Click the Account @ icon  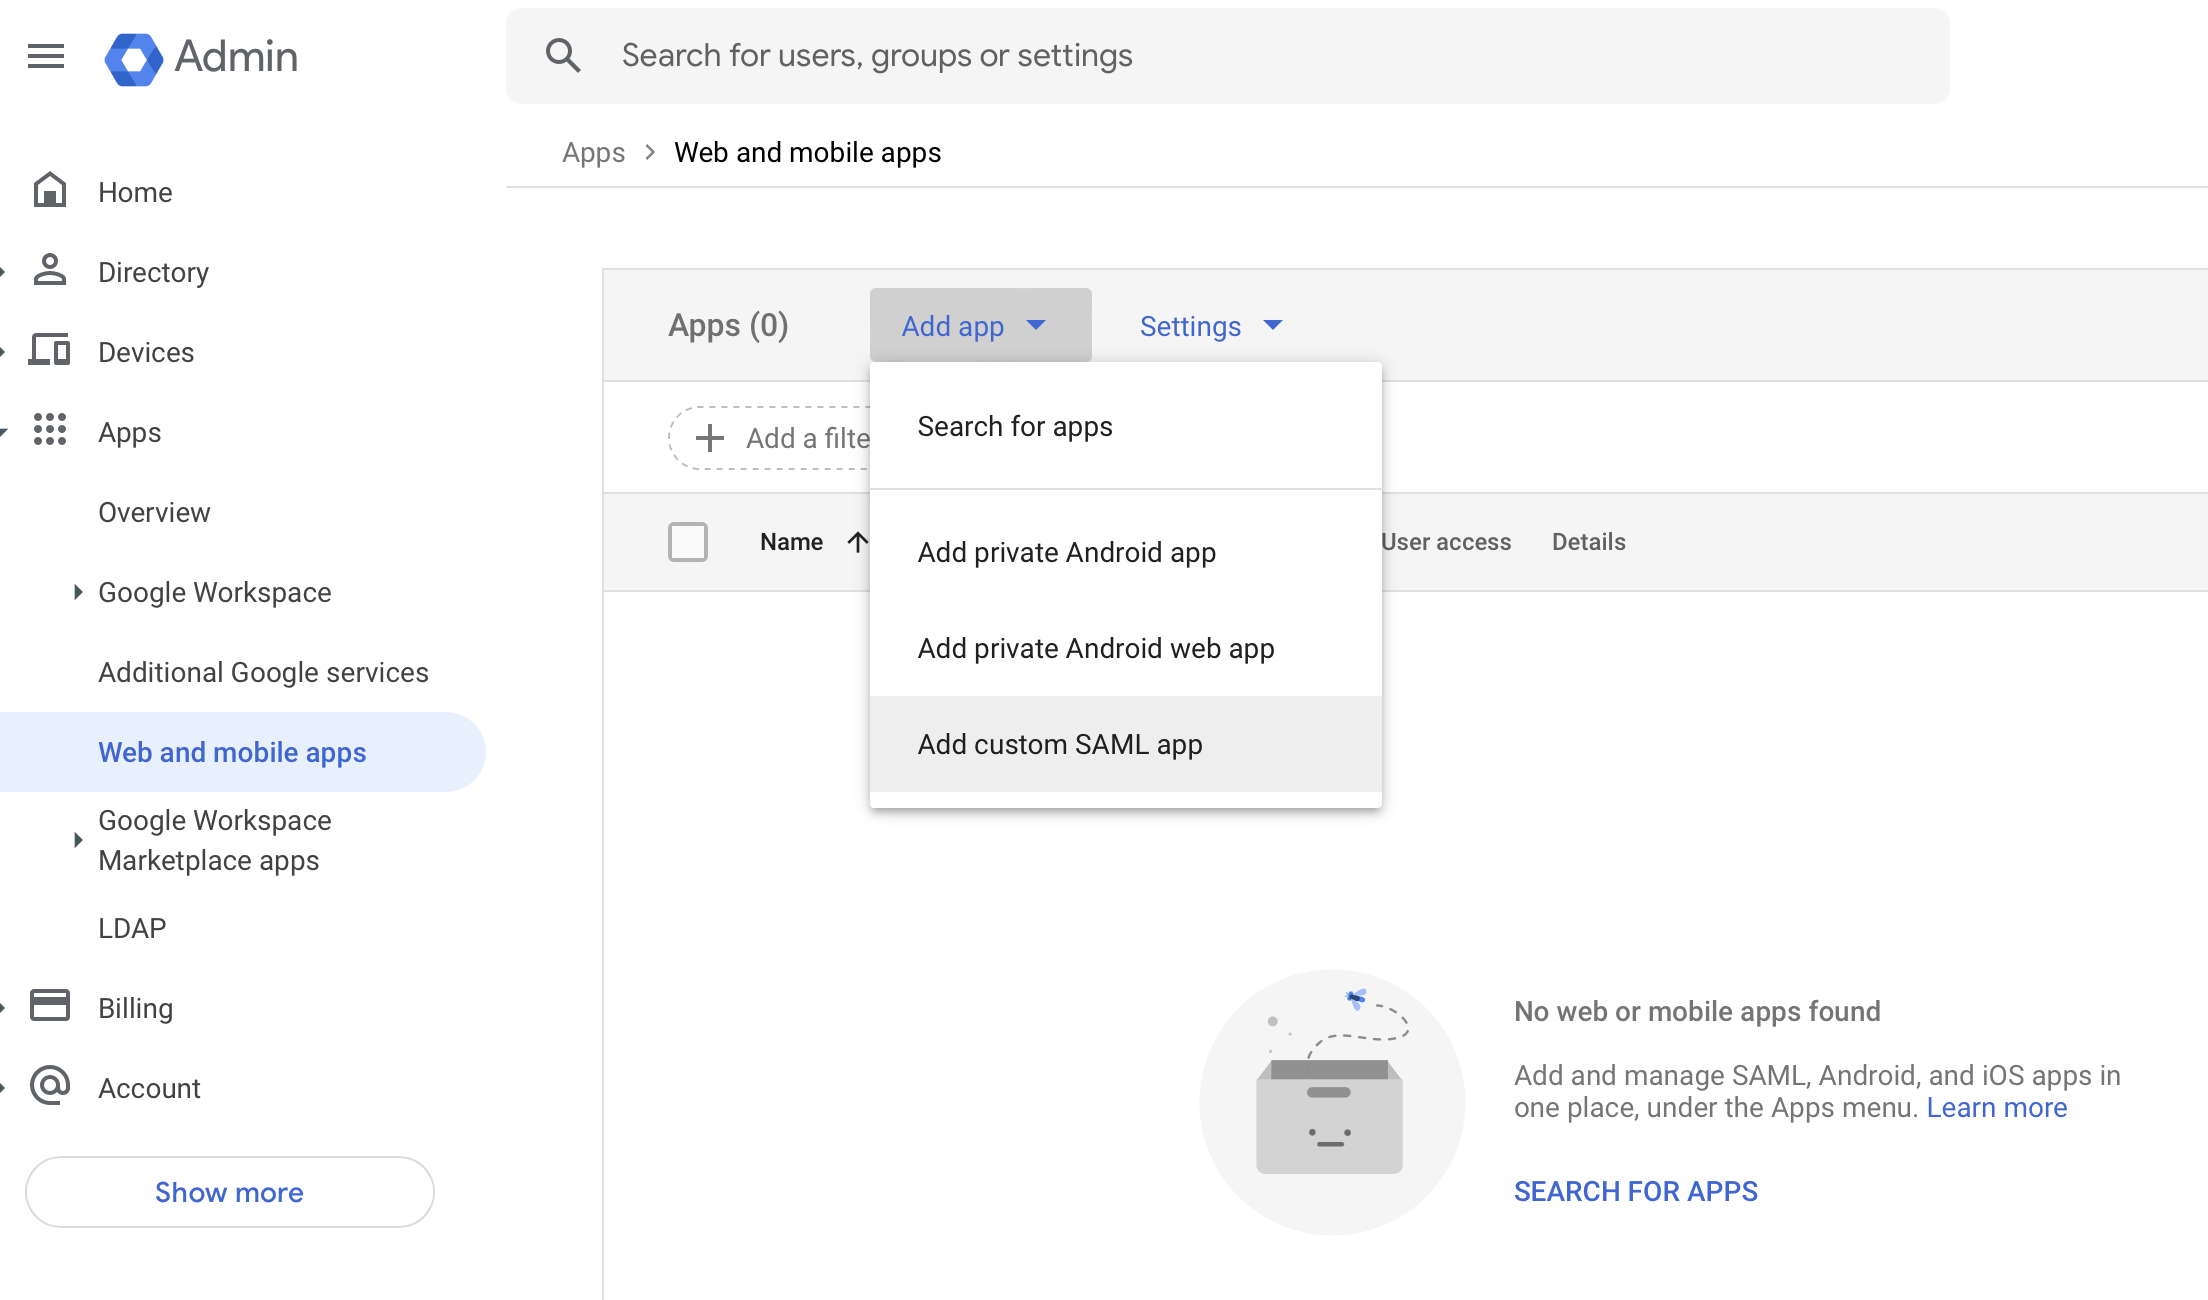[50, 1087]
